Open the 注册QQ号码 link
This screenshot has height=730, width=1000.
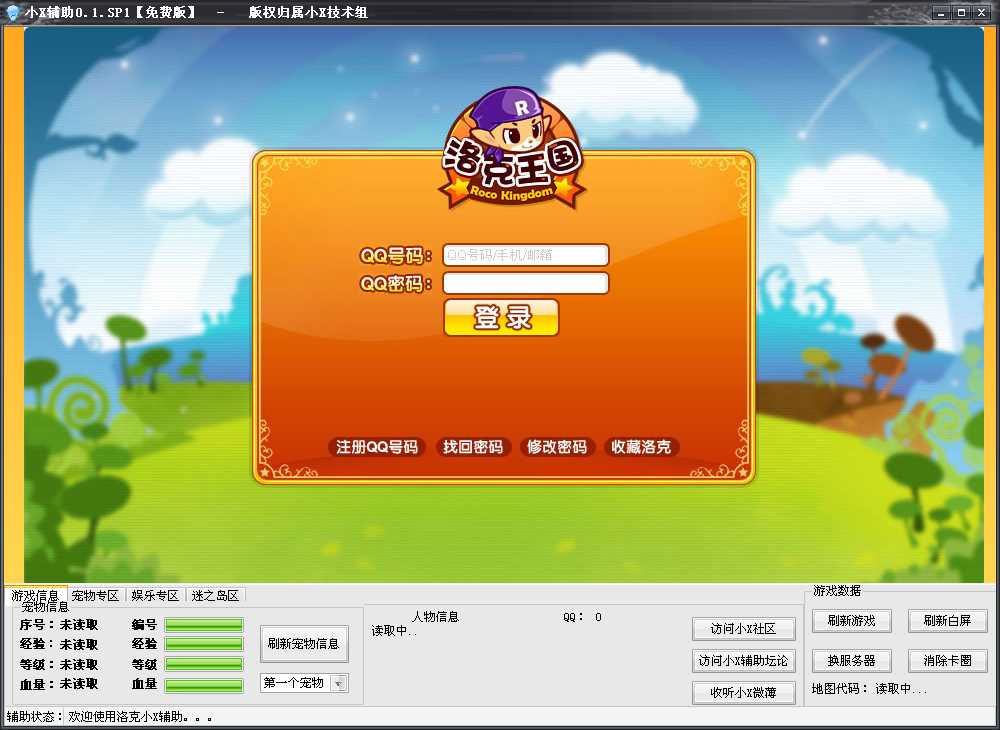(377, 447)
